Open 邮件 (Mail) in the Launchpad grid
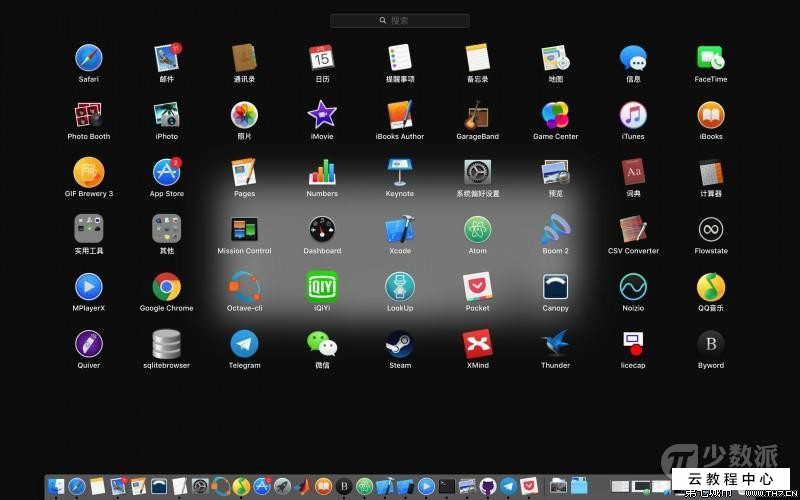Image resolution: width=800 pixels, height=500 pixels. point(167,58)
